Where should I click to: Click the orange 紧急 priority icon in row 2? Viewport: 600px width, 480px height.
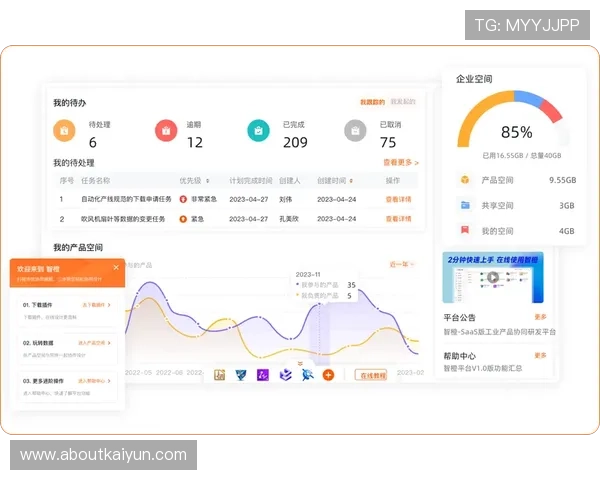click(183, 219)
